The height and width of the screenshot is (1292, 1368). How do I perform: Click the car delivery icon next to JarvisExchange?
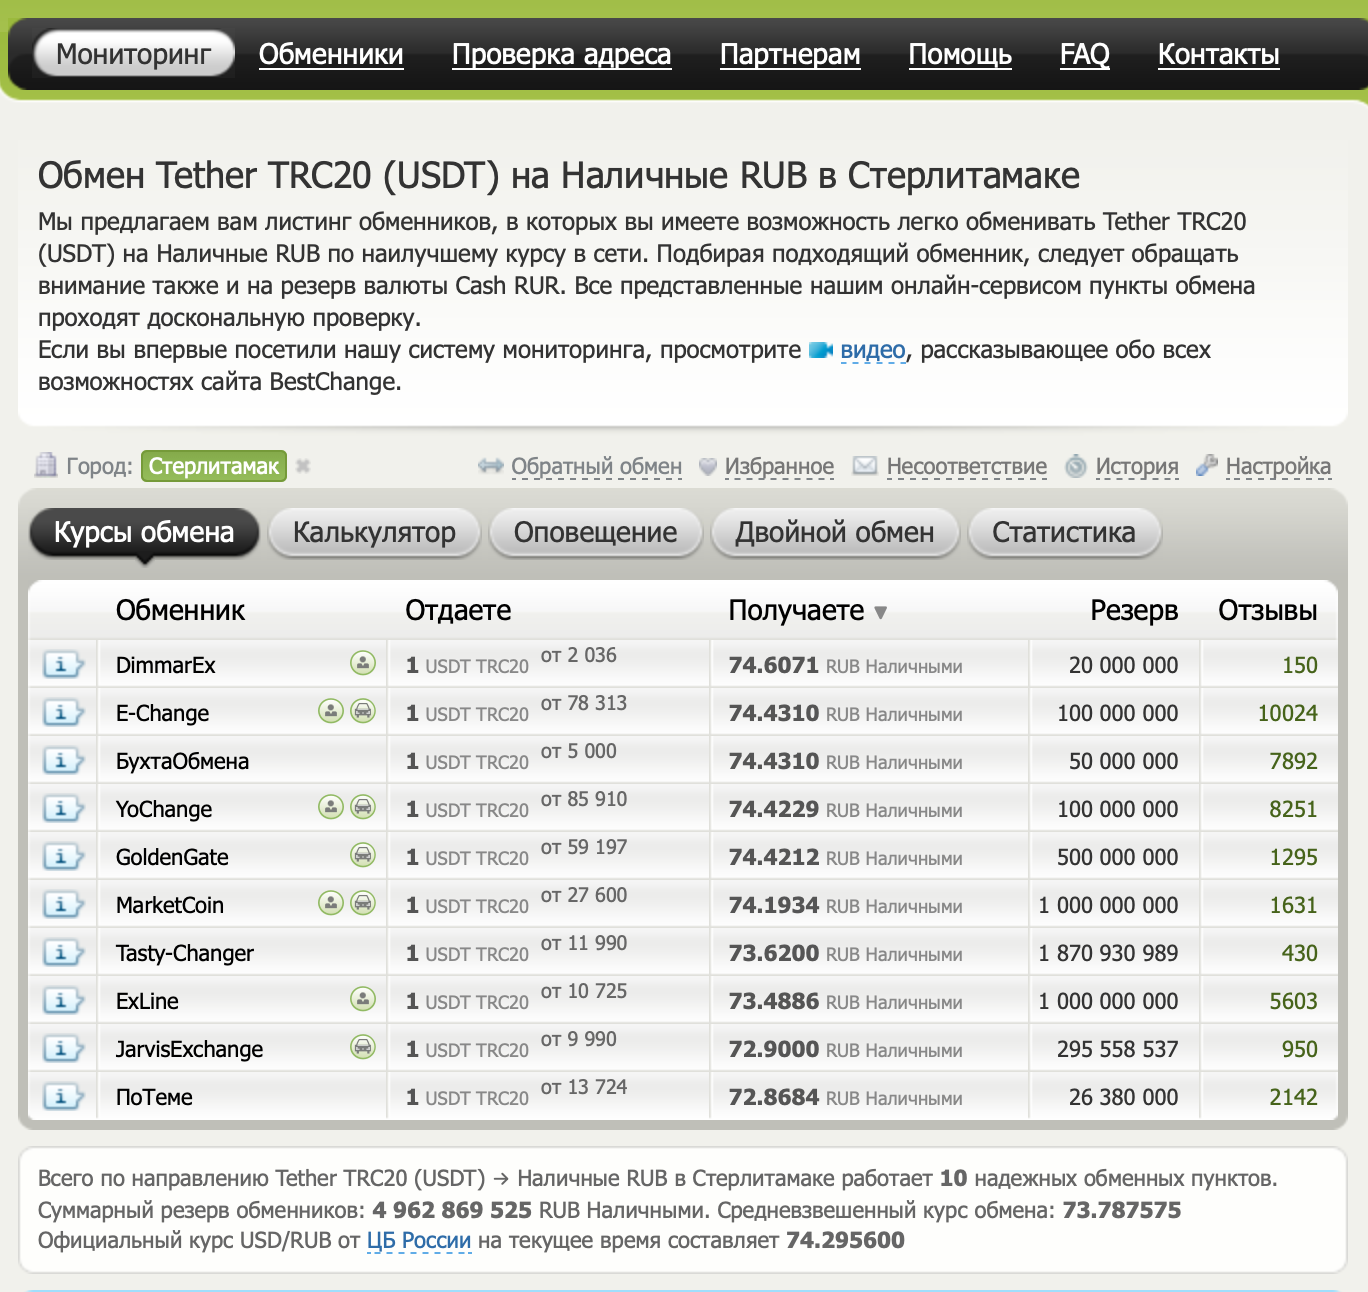(363, 1046)
